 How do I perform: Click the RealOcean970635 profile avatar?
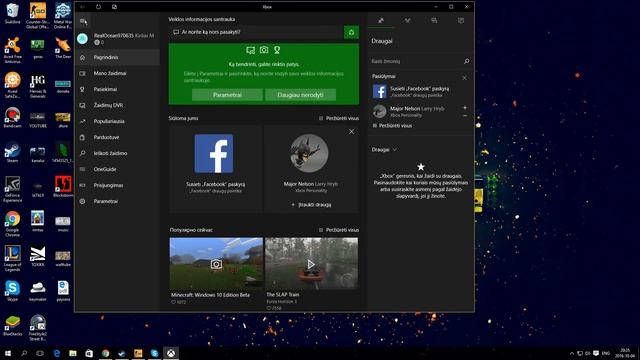pyautogui.click(x=82, y=39)
